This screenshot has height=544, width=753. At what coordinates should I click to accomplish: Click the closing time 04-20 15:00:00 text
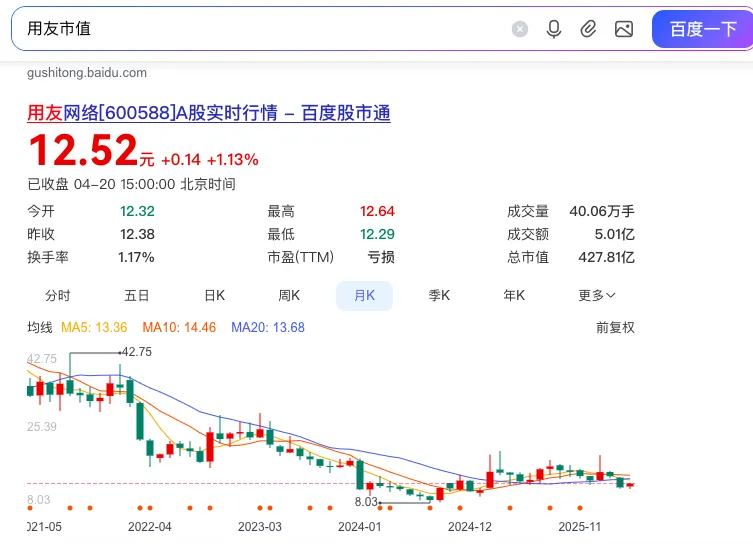(x=124, y=184)
